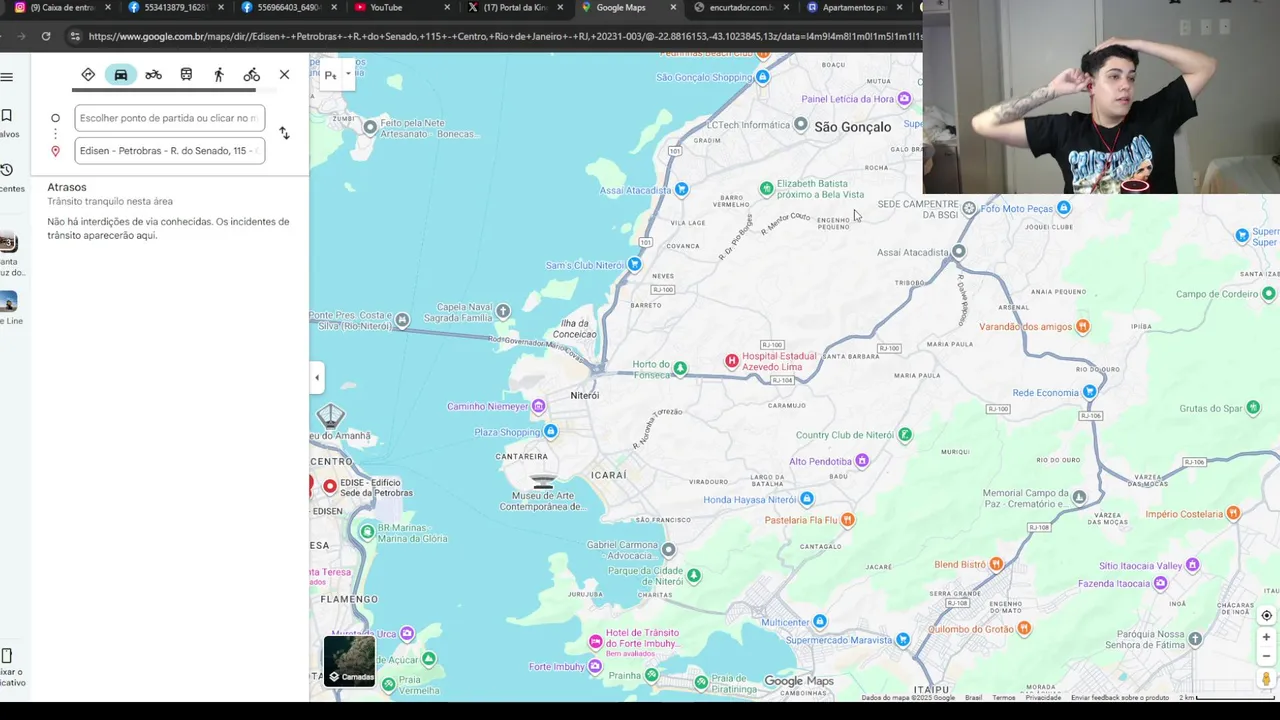
Task: Click Atrasos heading in panel
Action: [x=67, y=187]
